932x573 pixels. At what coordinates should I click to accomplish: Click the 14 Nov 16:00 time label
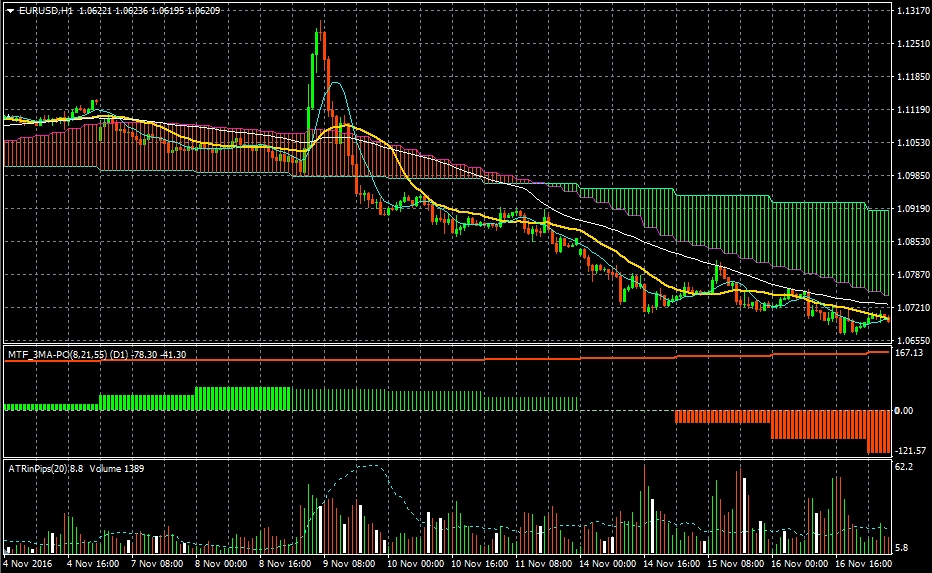(672, 563)
